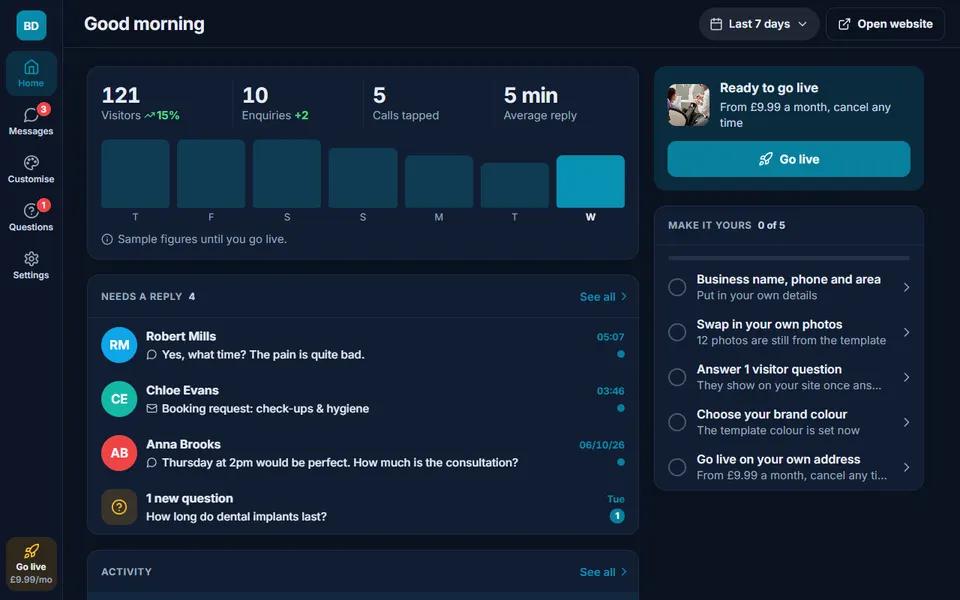Click the info icon beside Sample figures
960x600 pixels.
click(107, 239)
